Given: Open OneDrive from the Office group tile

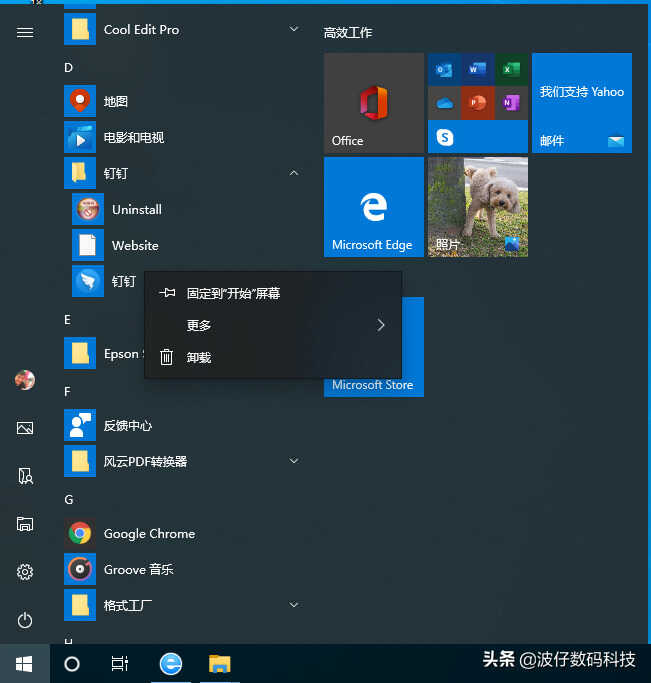Looking at the screenshot, I should click(444, 103).
